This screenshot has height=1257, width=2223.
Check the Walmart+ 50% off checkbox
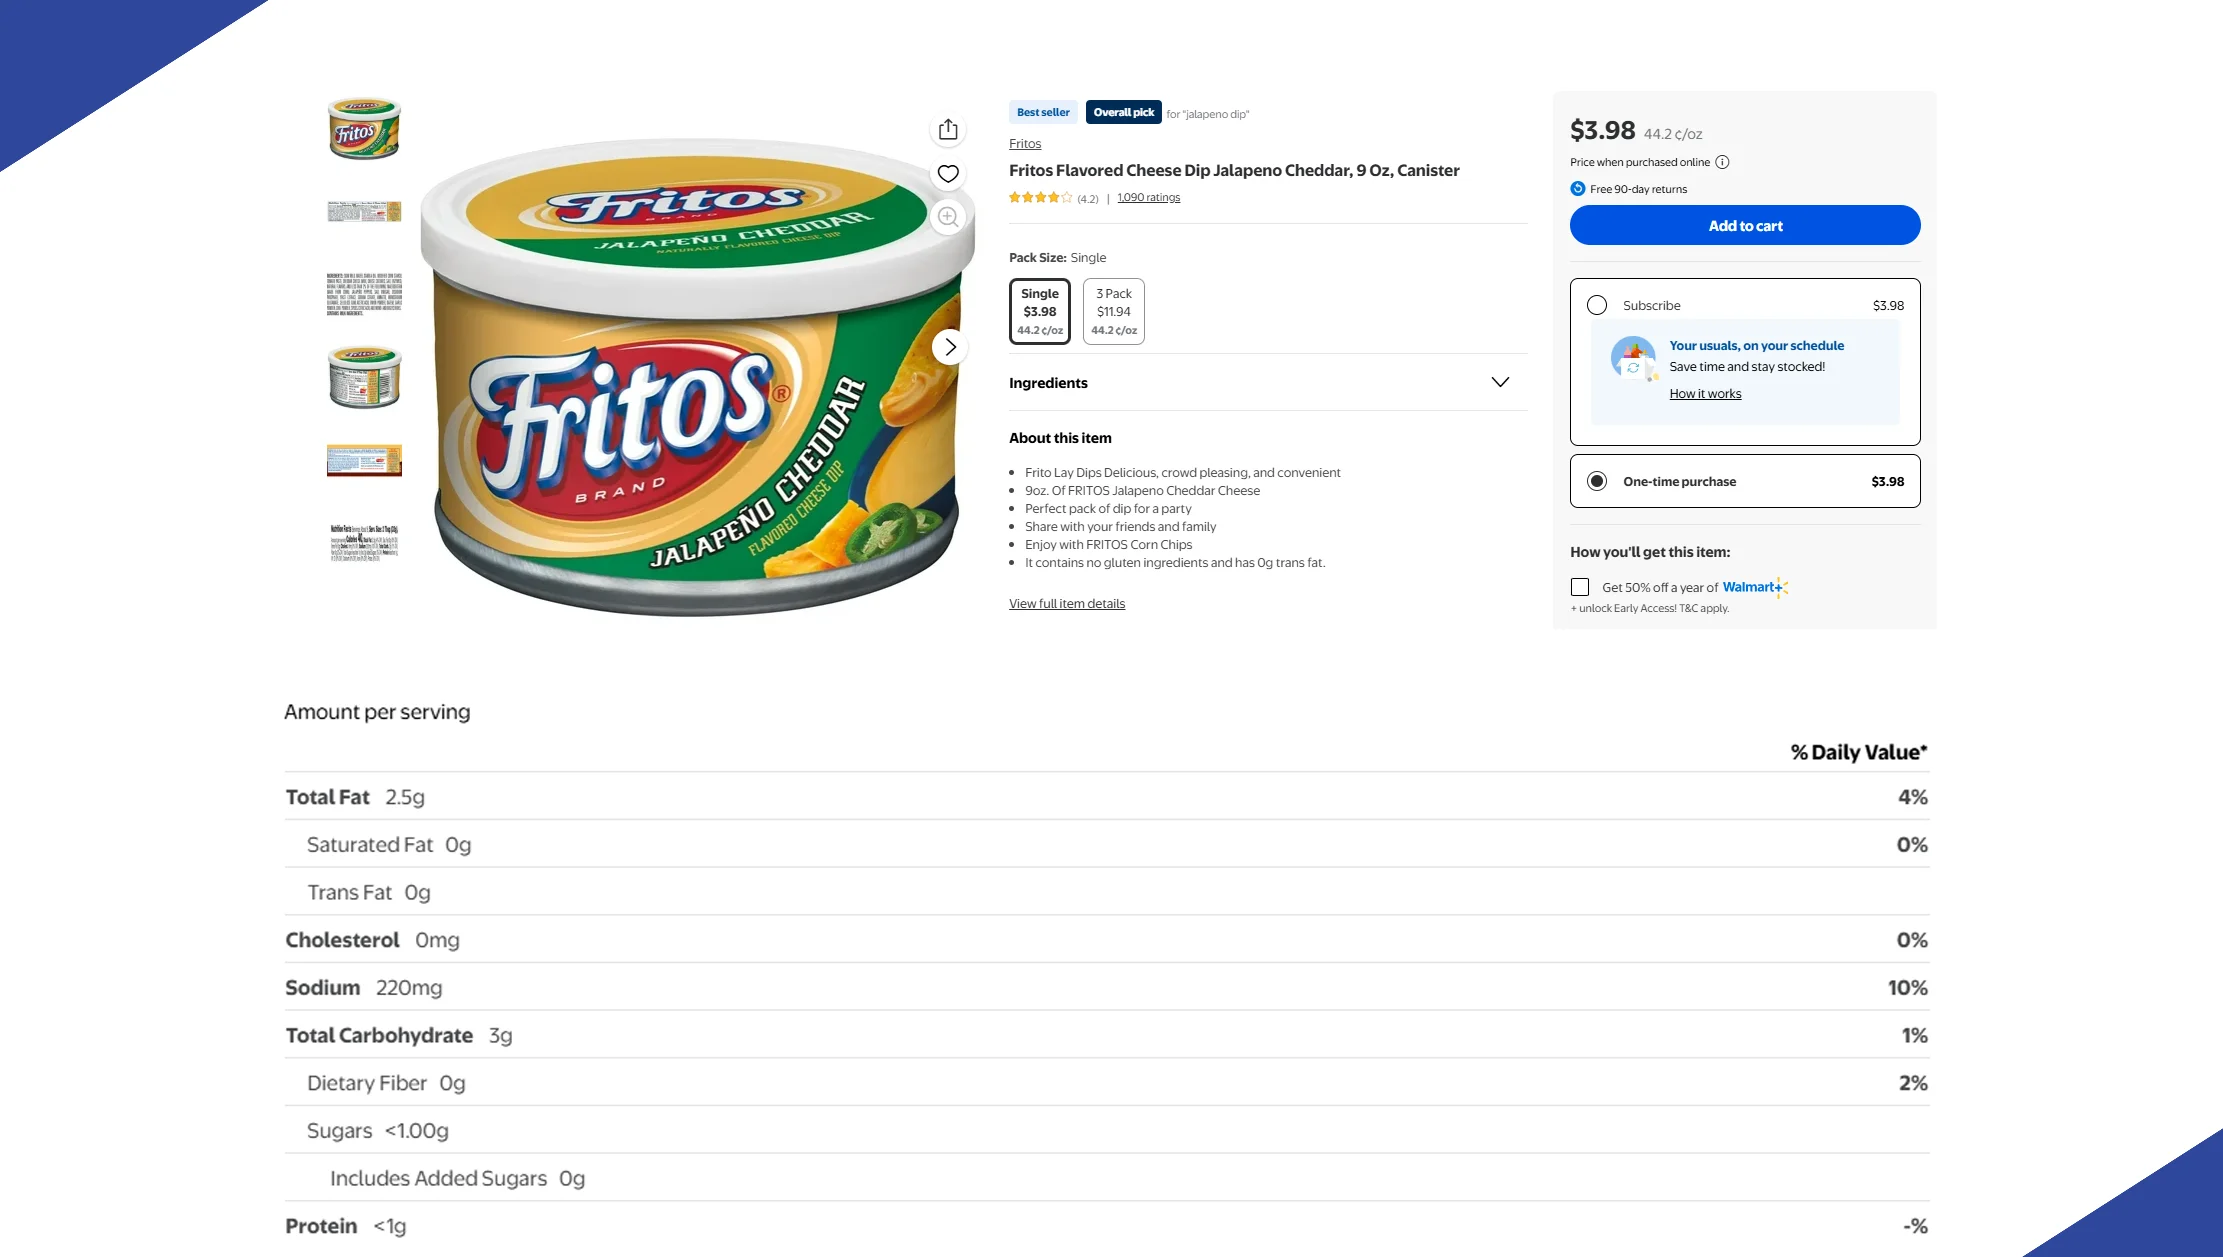tap(1580, 587)
